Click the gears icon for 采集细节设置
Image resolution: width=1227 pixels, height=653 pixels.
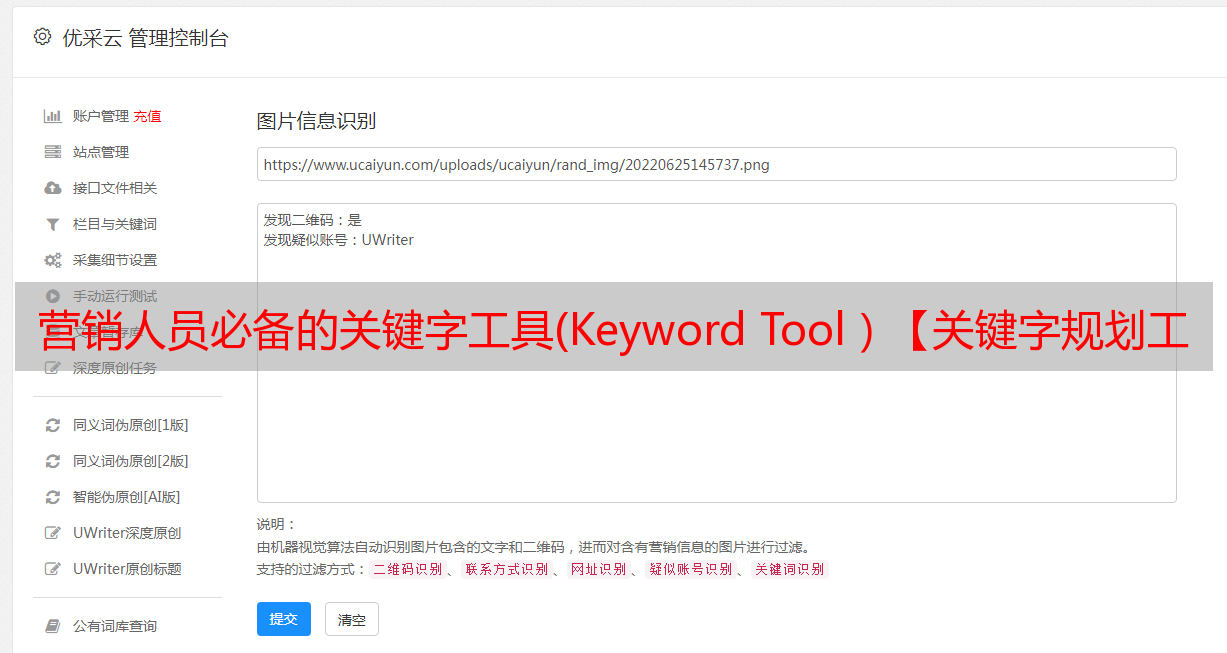tap(53, 260)
